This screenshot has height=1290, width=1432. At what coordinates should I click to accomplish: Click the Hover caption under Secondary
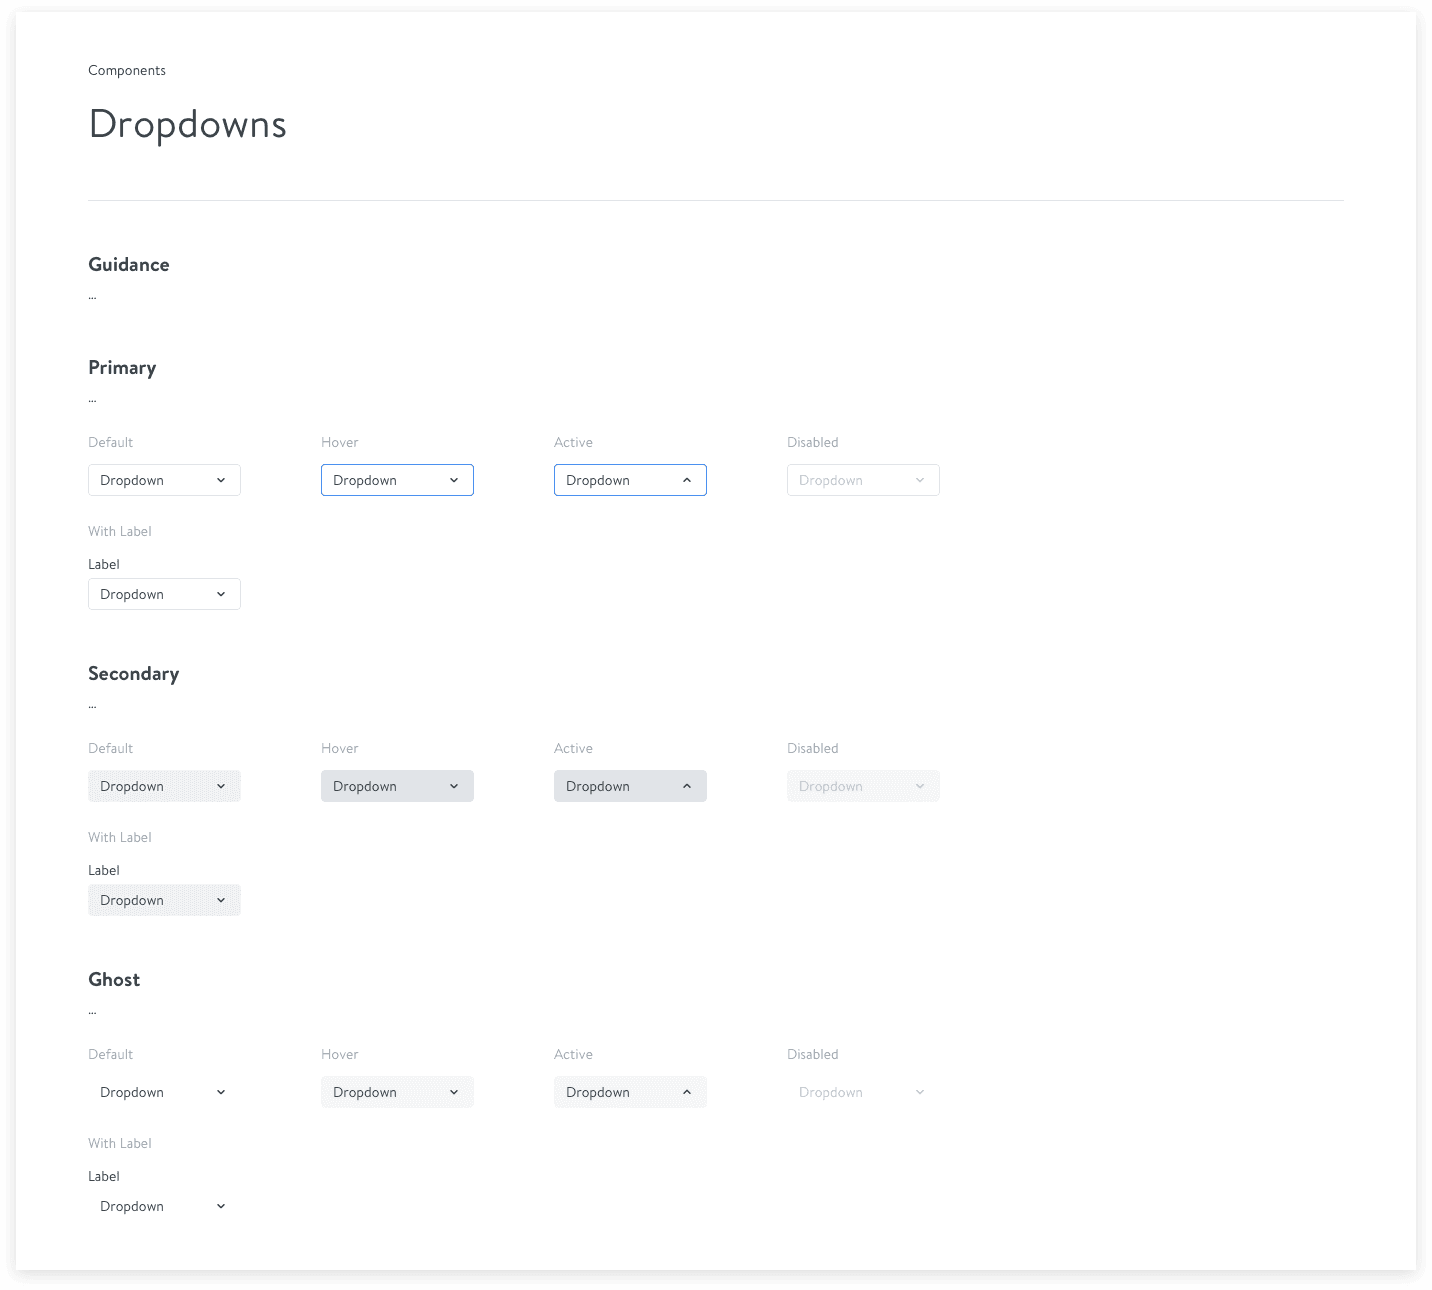340,748
